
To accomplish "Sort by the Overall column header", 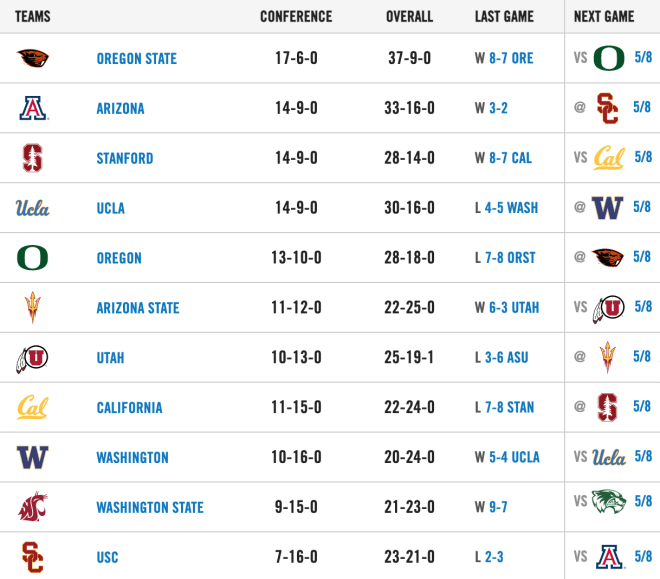I will click(x=409, y=16).
